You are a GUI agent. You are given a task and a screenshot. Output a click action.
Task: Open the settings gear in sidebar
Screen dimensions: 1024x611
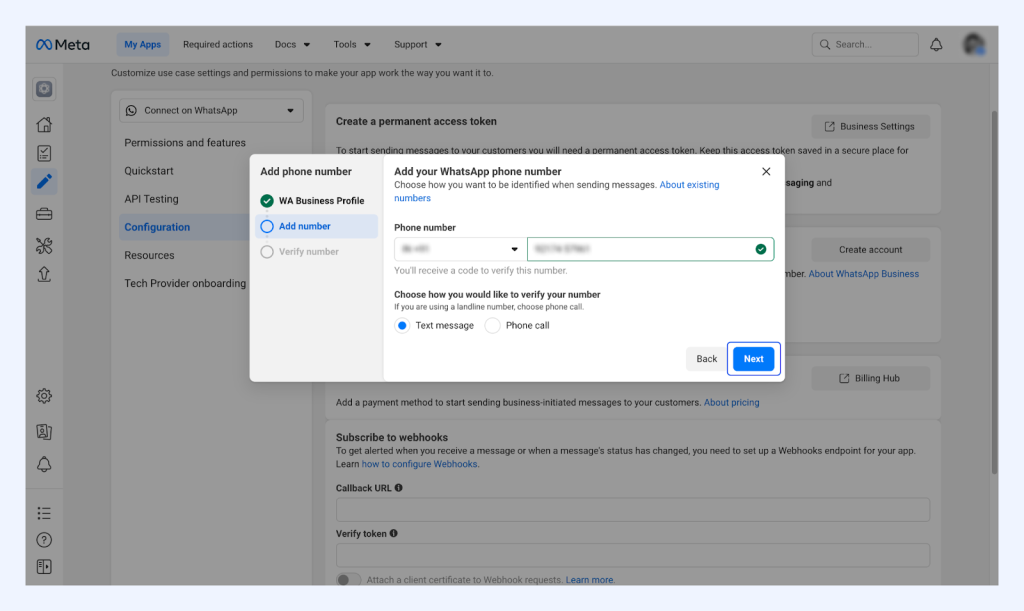(x=44, y=396)
